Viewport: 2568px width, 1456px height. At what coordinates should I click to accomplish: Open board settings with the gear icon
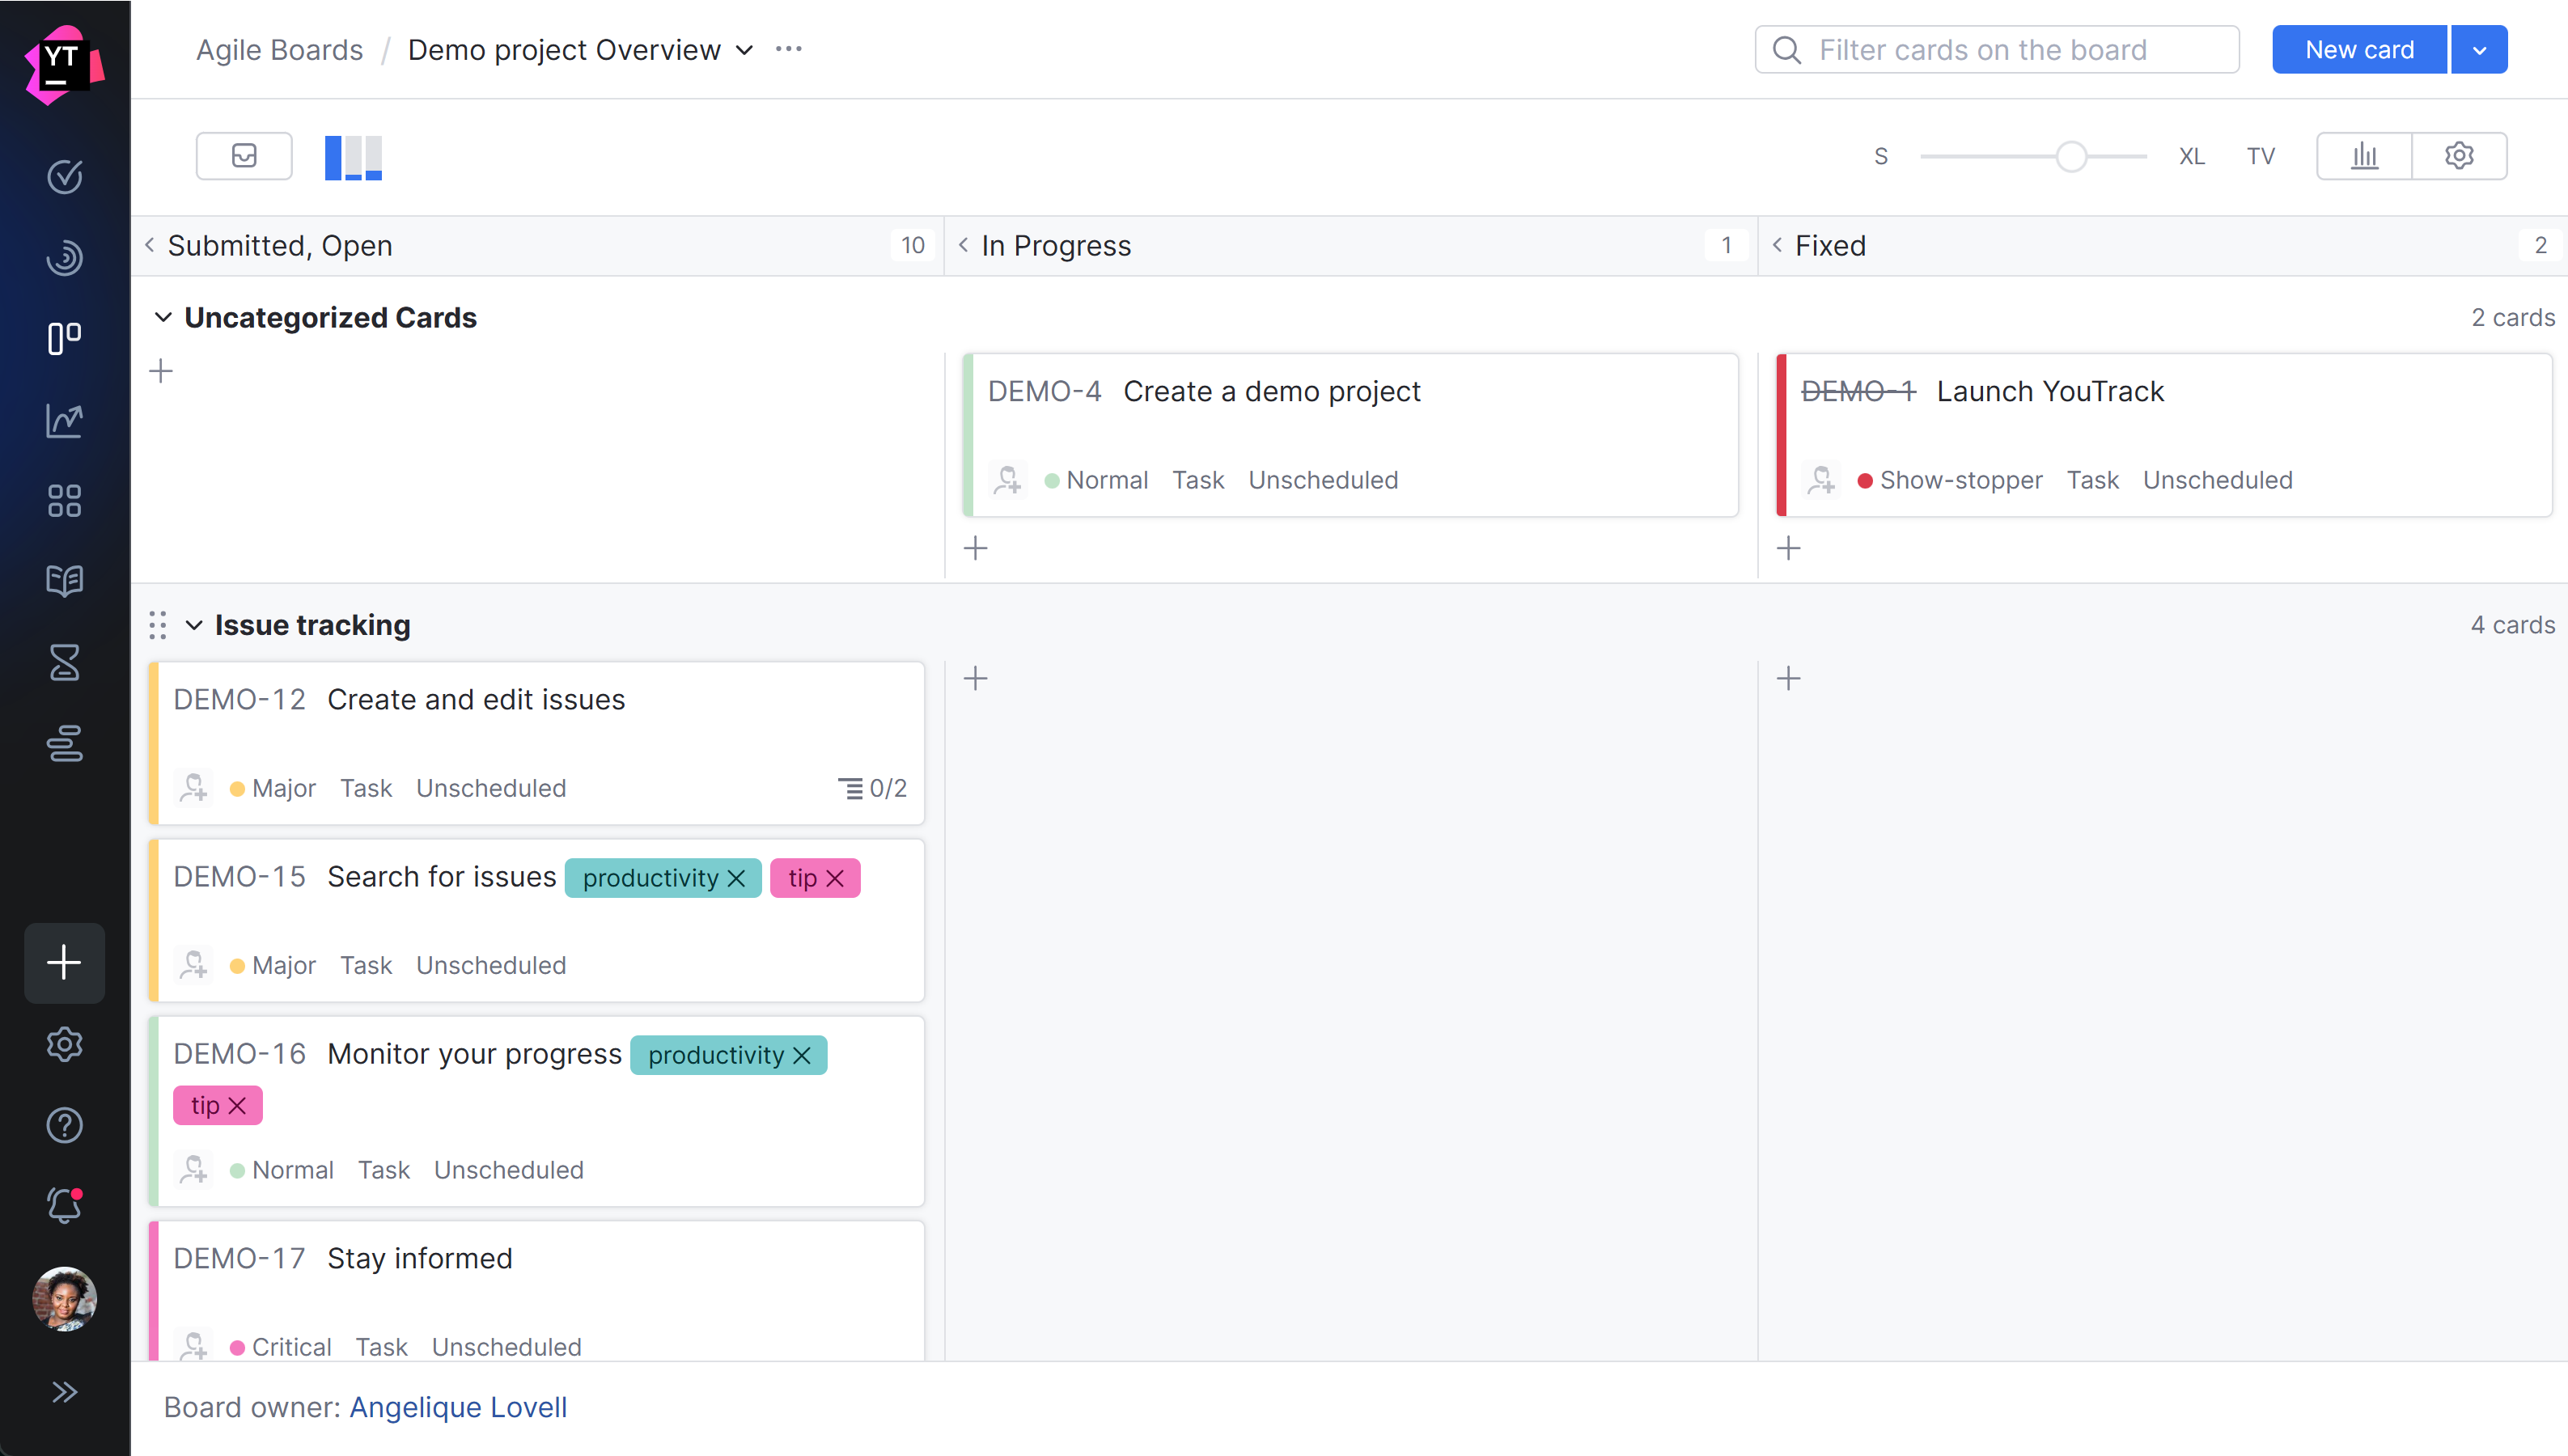pyautogui.click(x=2459, y=155)
